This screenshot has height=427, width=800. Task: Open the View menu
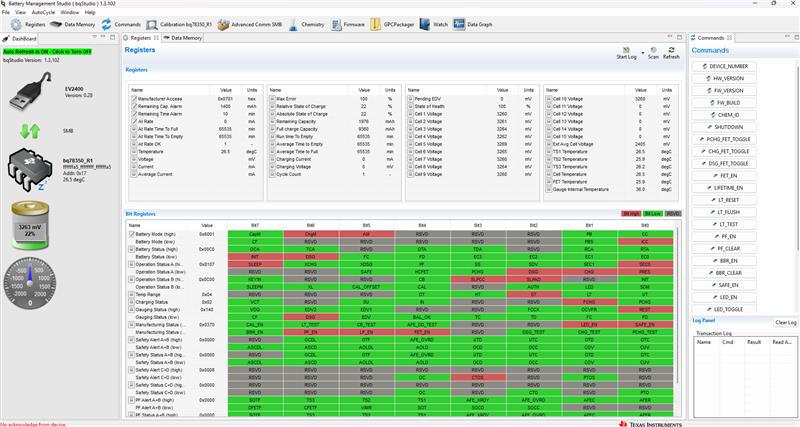point(20,12)
